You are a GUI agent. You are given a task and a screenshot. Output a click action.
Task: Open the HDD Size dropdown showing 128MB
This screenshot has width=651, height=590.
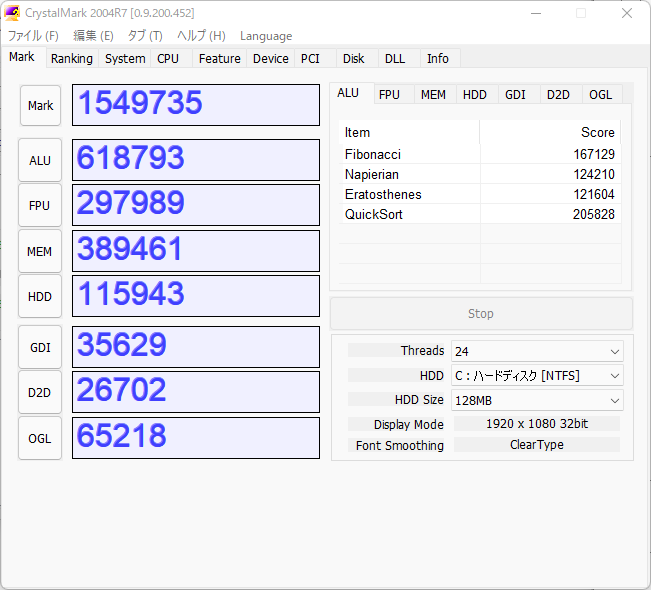(x=537, y=401)
